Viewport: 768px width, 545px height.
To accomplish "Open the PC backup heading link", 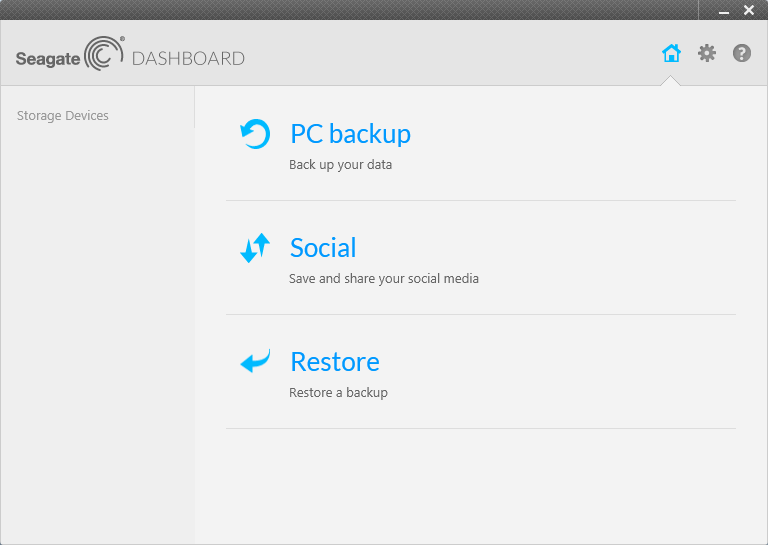I will tap(350, 134).
